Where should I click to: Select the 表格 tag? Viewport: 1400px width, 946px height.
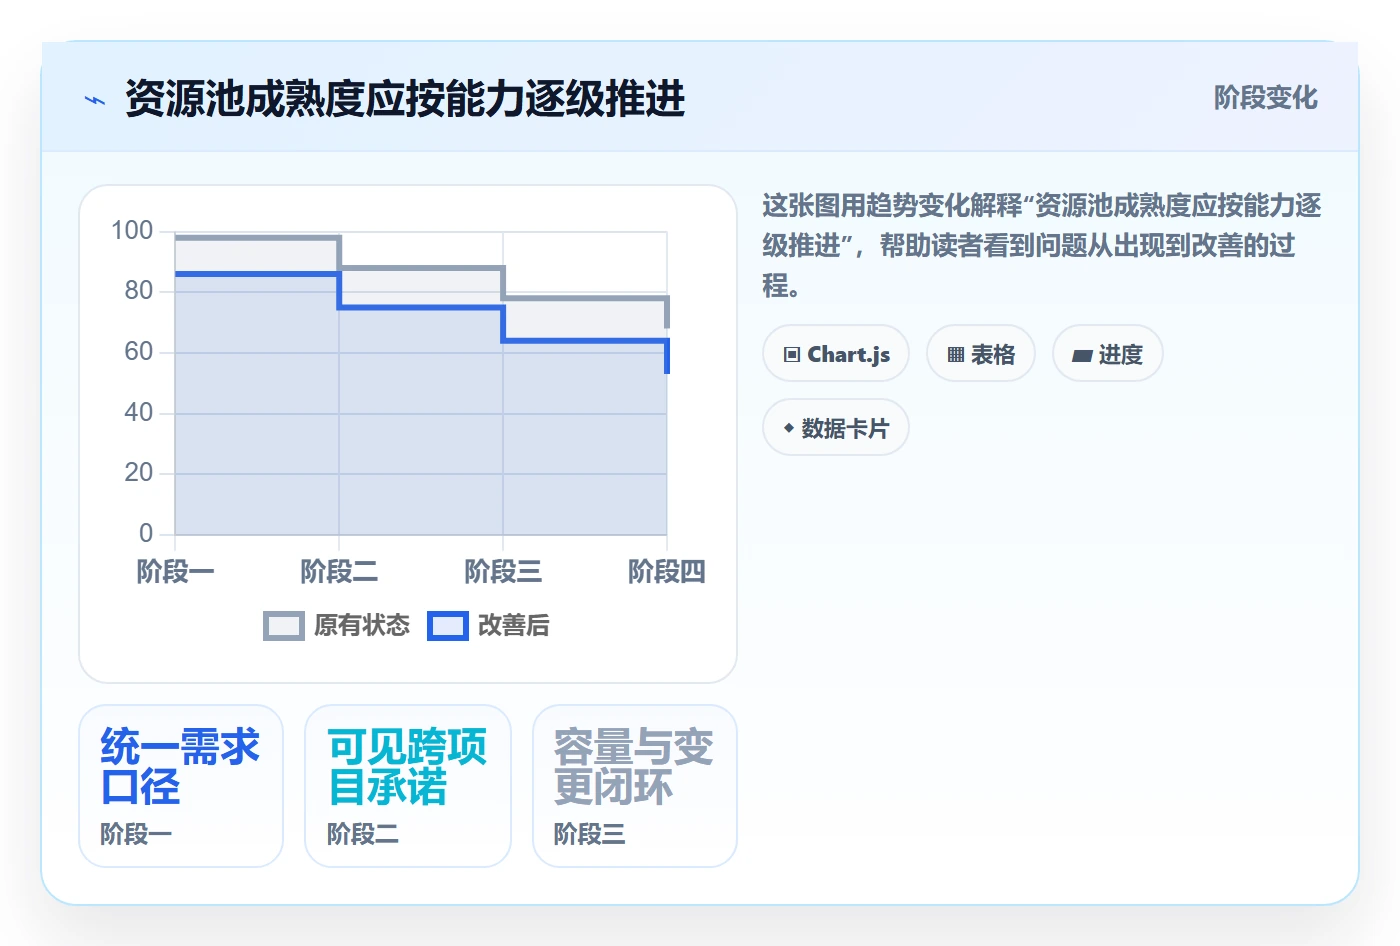[981, 354]
